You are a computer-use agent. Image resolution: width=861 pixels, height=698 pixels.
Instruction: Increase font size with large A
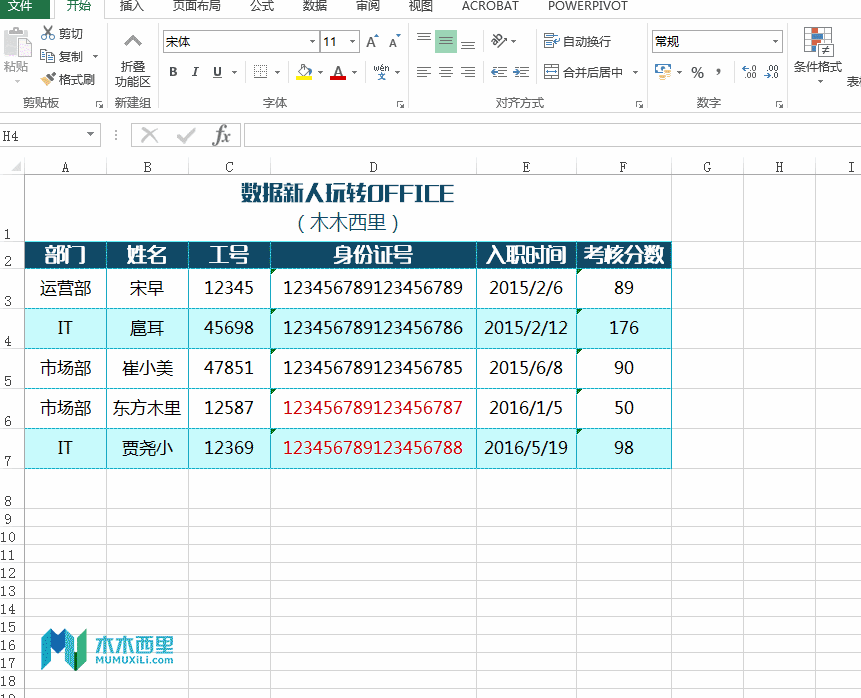tap(372, 42)
